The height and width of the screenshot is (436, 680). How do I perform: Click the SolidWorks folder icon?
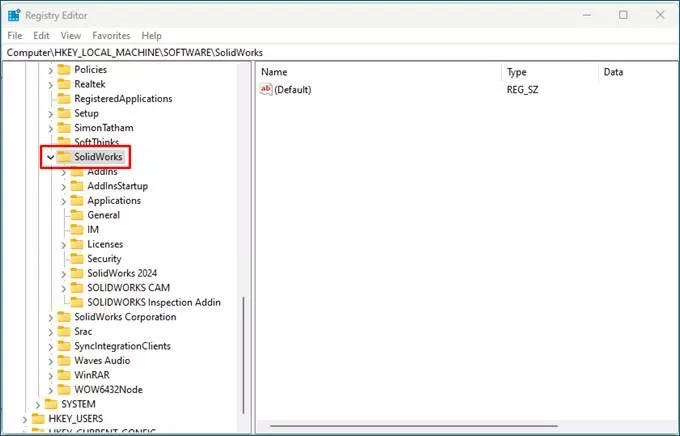(64, 157)
